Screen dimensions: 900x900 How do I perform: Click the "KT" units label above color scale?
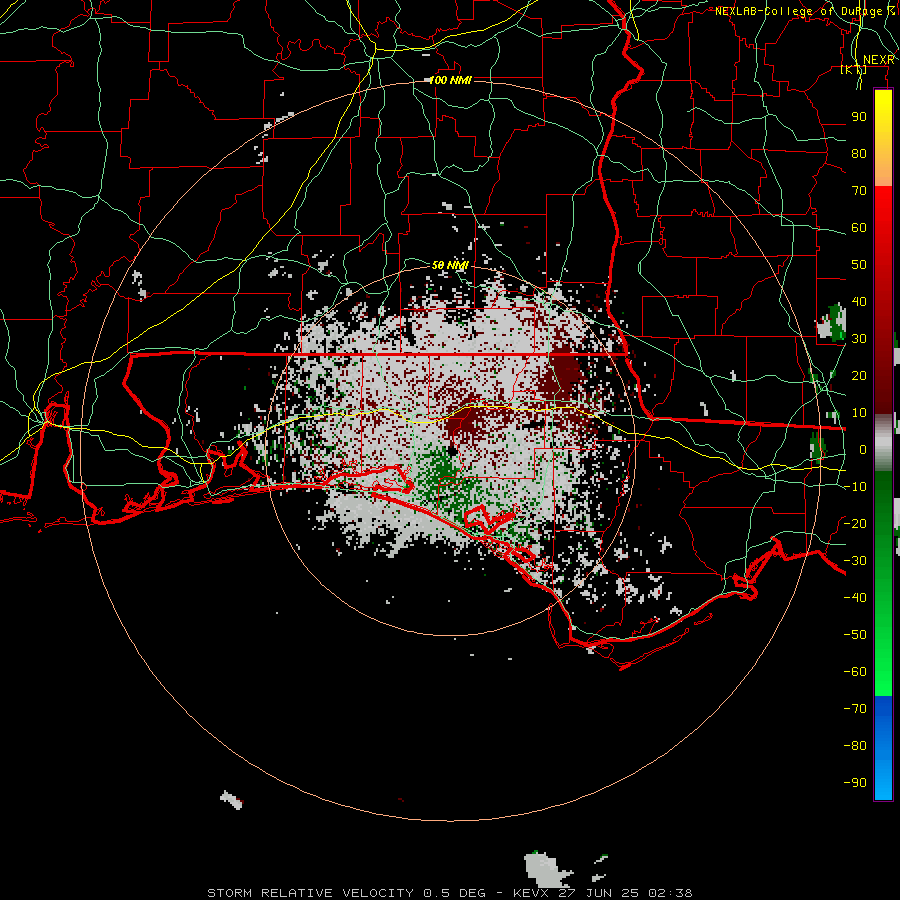[853, 69]
